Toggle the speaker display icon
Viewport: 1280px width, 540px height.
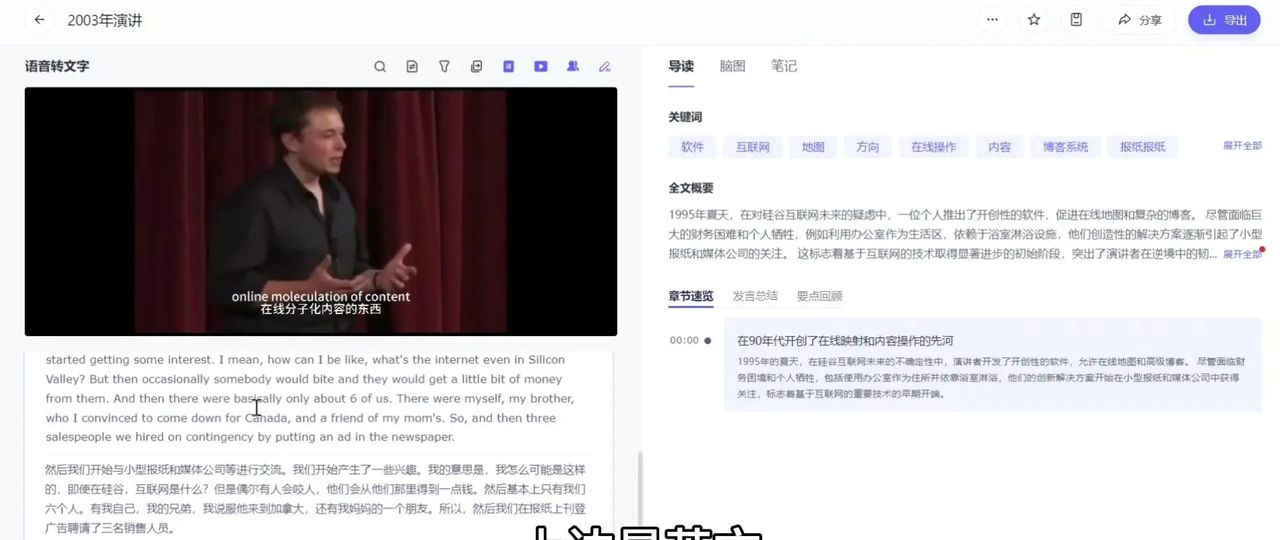point(572,67)
